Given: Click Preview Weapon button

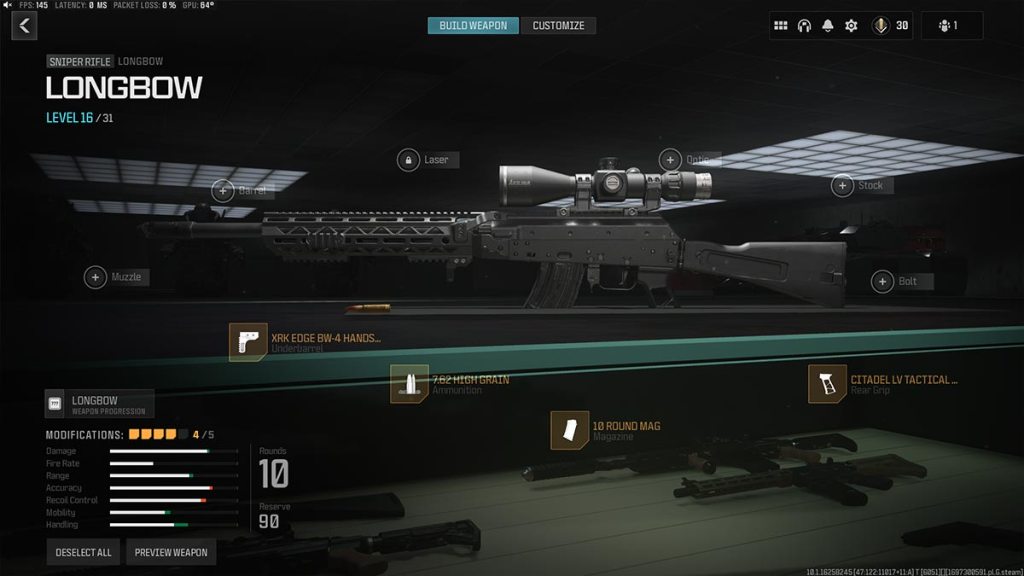Looking at the screenshot, I should [x=171, y=552].
